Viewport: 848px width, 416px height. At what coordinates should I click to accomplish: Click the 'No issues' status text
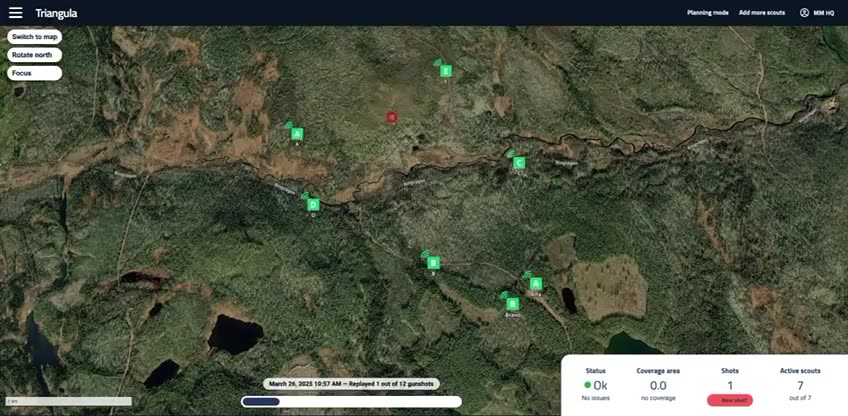tap(595, 398)
